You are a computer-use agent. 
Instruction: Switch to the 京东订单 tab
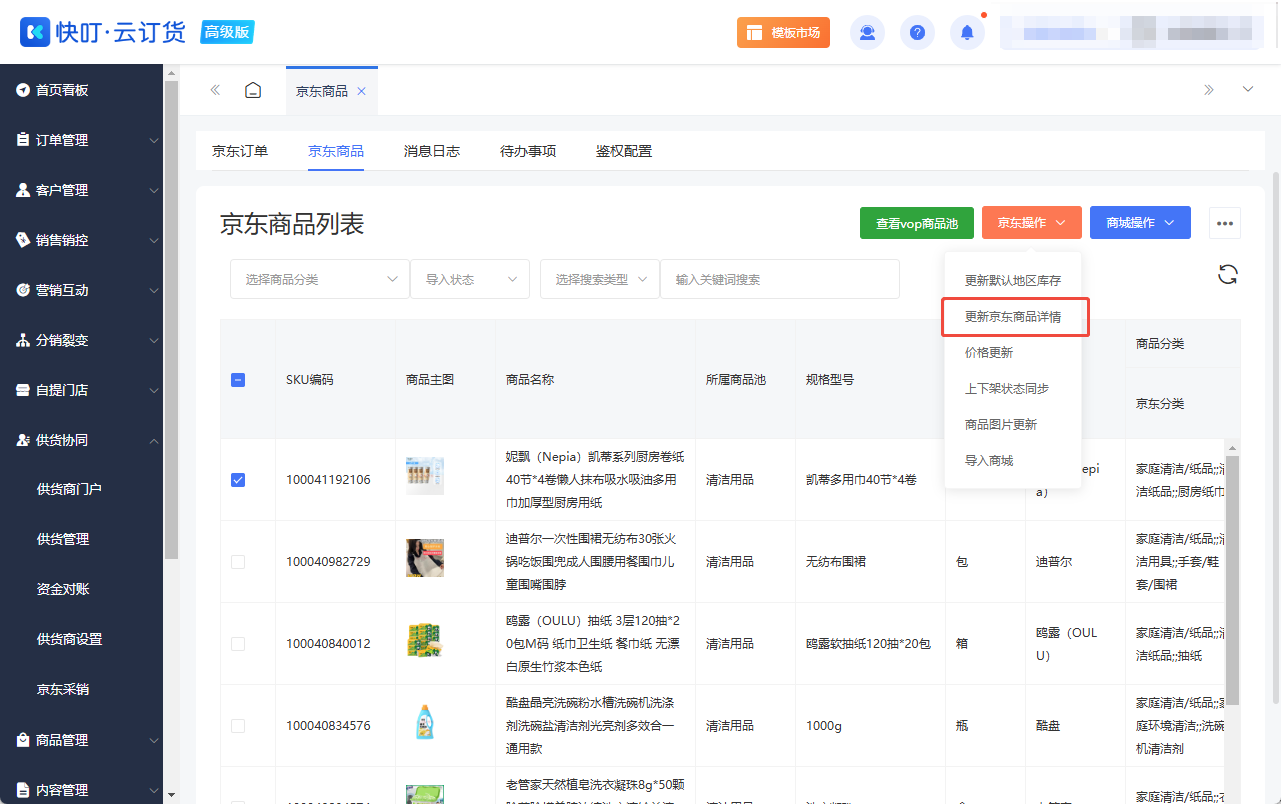(240, 151)
